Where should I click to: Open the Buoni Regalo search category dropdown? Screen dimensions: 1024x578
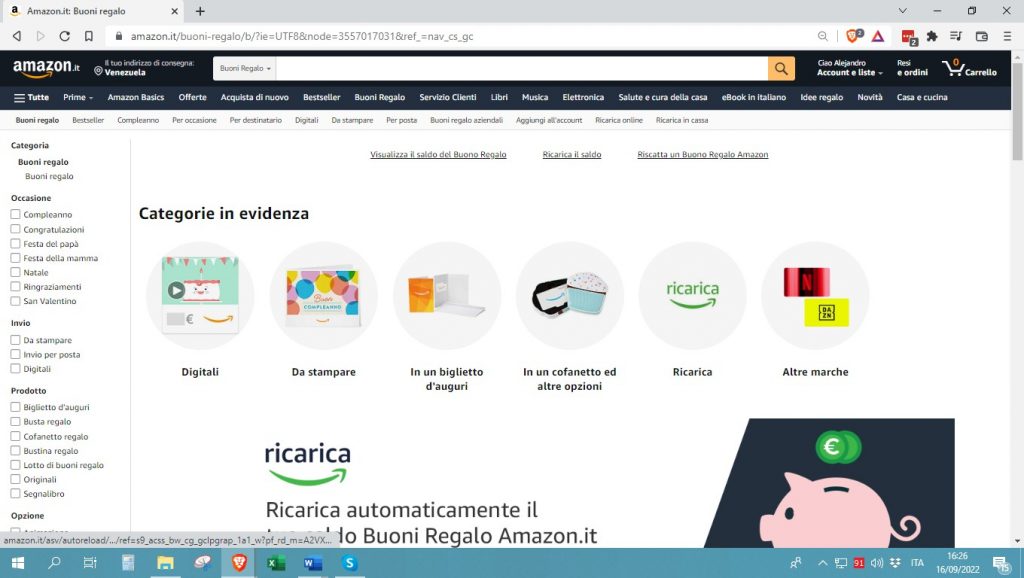pos(242,68)
